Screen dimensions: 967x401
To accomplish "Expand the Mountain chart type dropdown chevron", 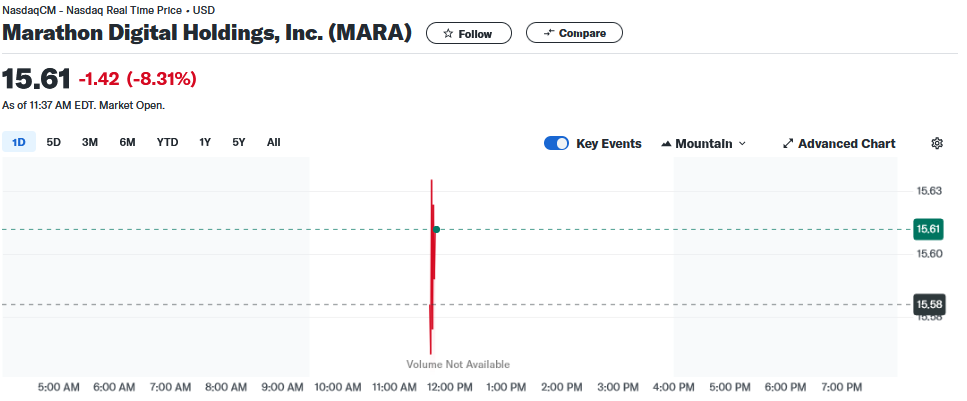I will point(742,144).
